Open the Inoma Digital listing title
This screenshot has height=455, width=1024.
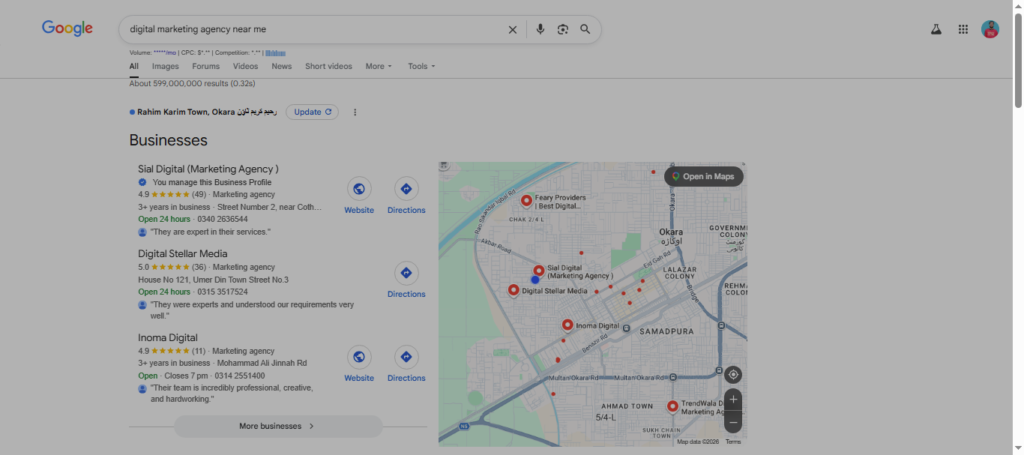point(167,338)
